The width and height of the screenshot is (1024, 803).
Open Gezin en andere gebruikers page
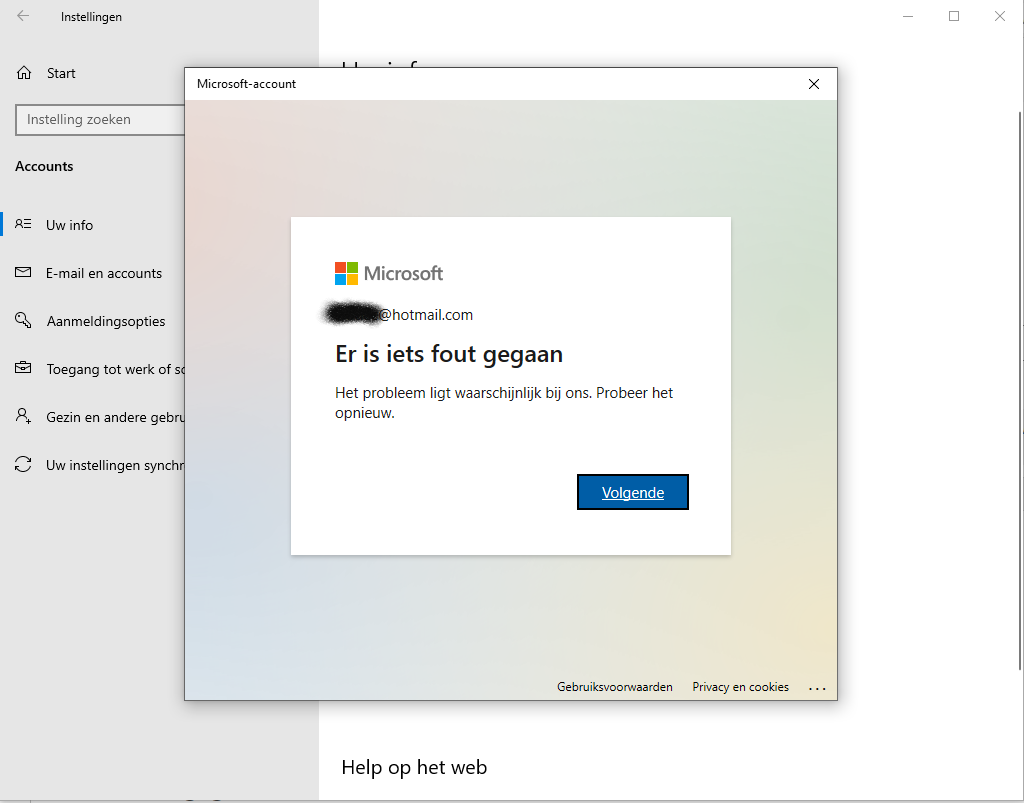pos(116,417)
